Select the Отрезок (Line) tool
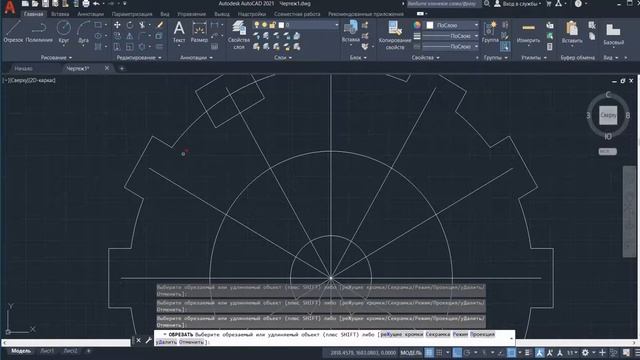The width and height of the screenshot is (640, 360). pyautogui.click(x=13, y=32)
